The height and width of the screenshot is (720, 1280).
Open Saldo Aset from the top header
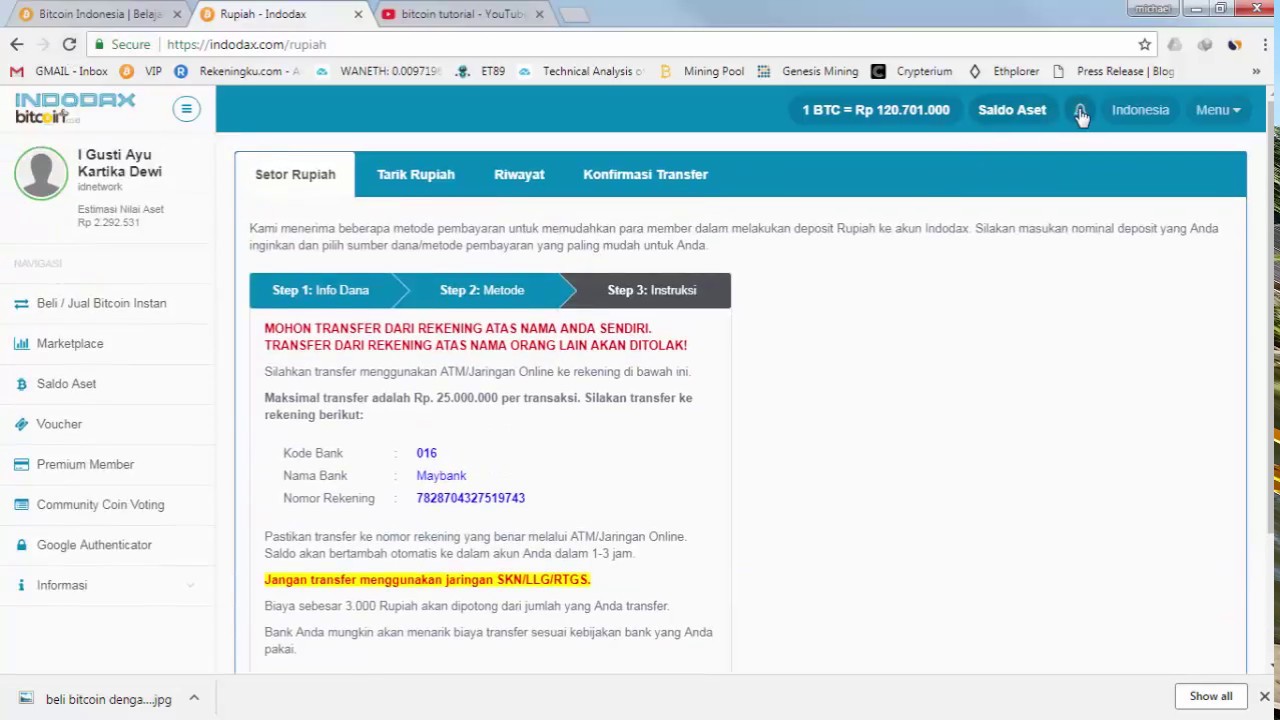coord(1012,110)
